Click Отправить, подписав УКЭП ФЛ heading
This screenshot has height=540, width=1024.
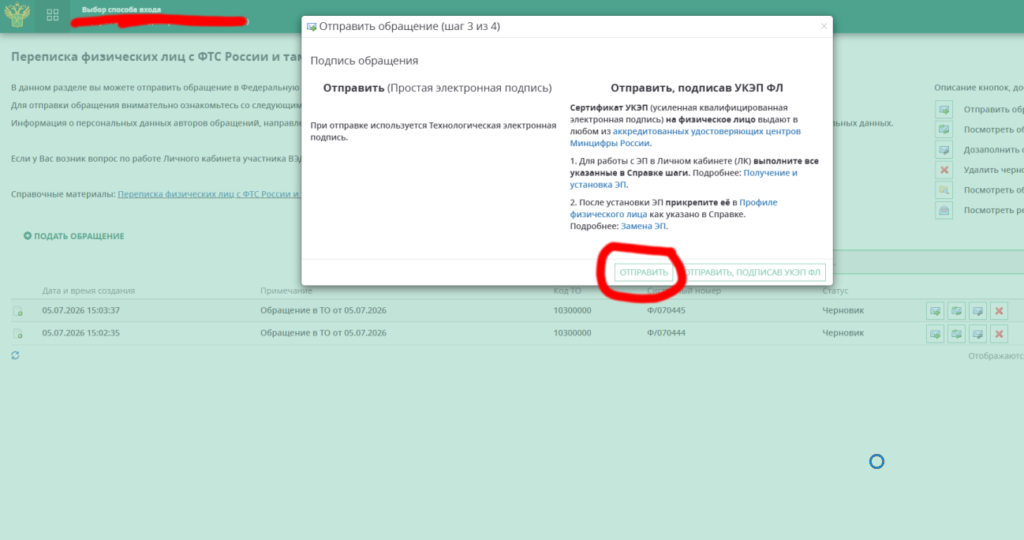696,87
